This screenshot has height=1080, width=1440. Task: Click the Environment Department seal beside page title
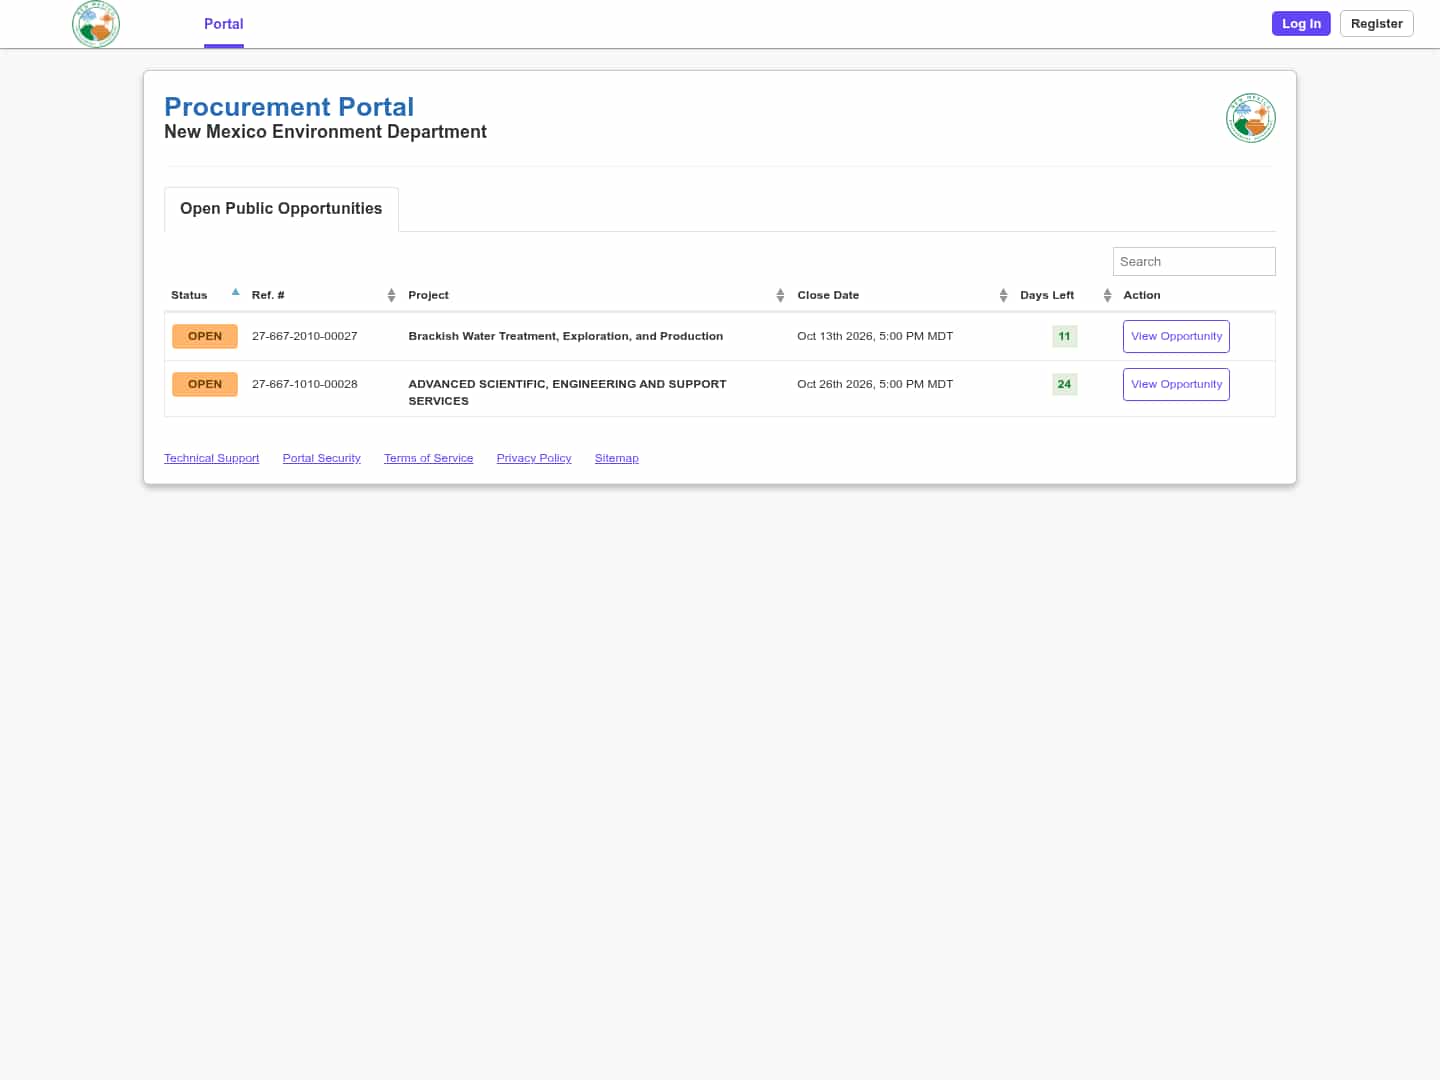coord(1251,118)
